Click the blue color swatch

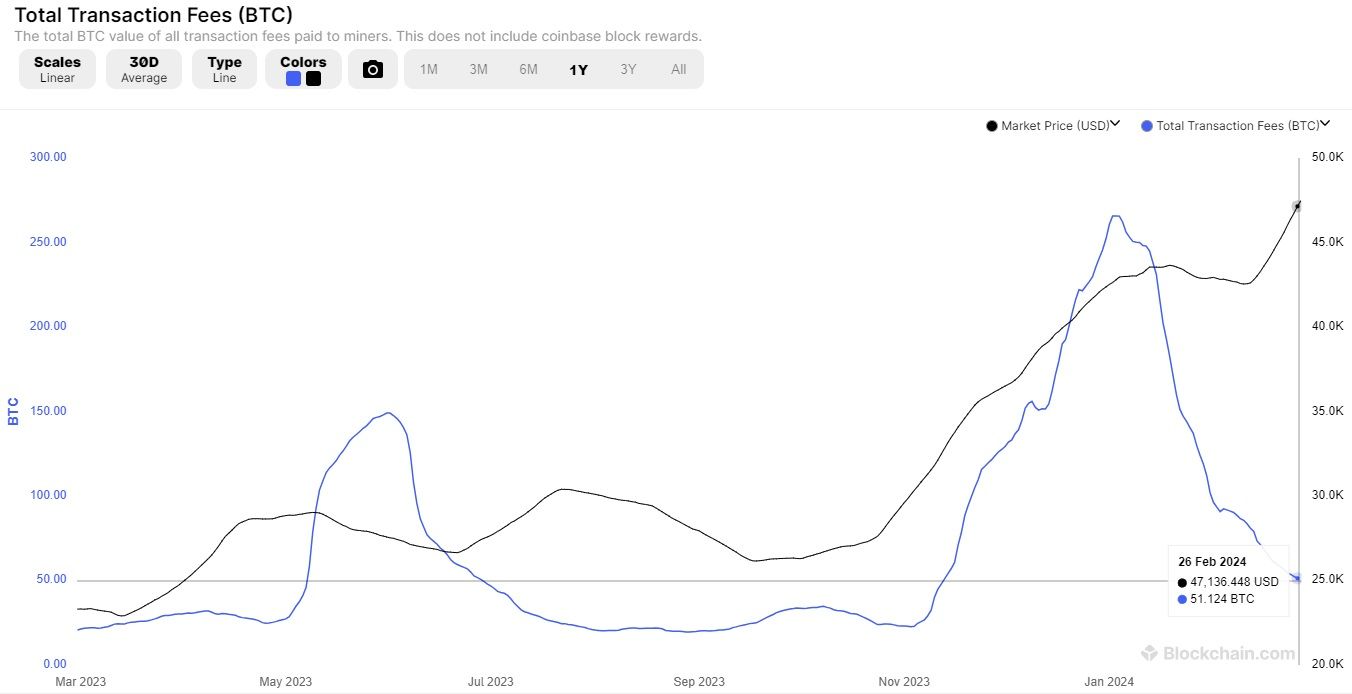coord(293,79)
